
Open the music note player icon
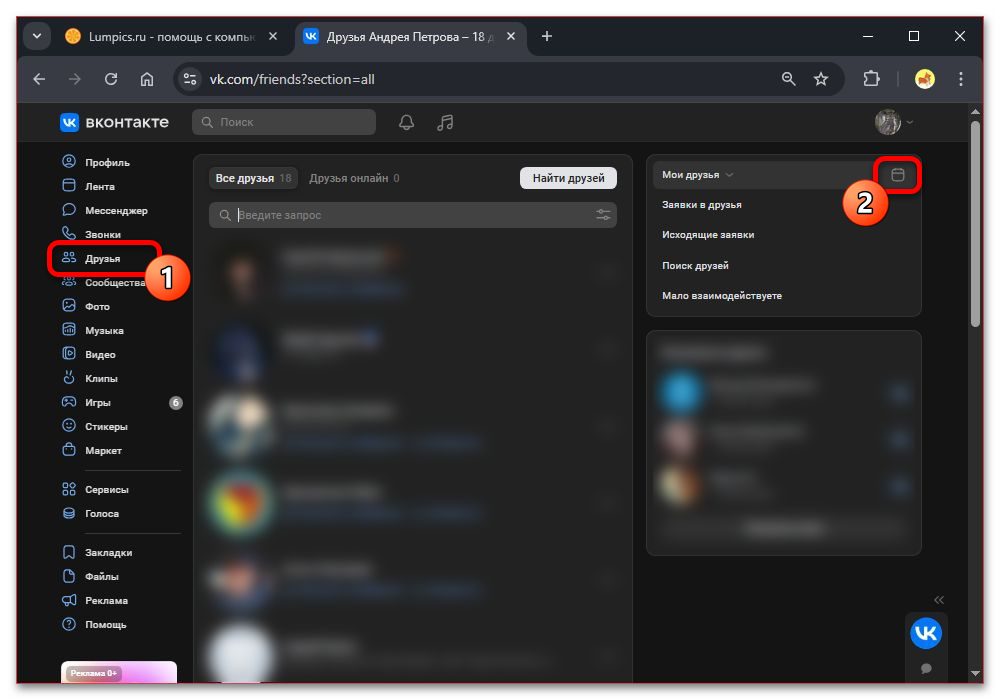coord(445,122)
